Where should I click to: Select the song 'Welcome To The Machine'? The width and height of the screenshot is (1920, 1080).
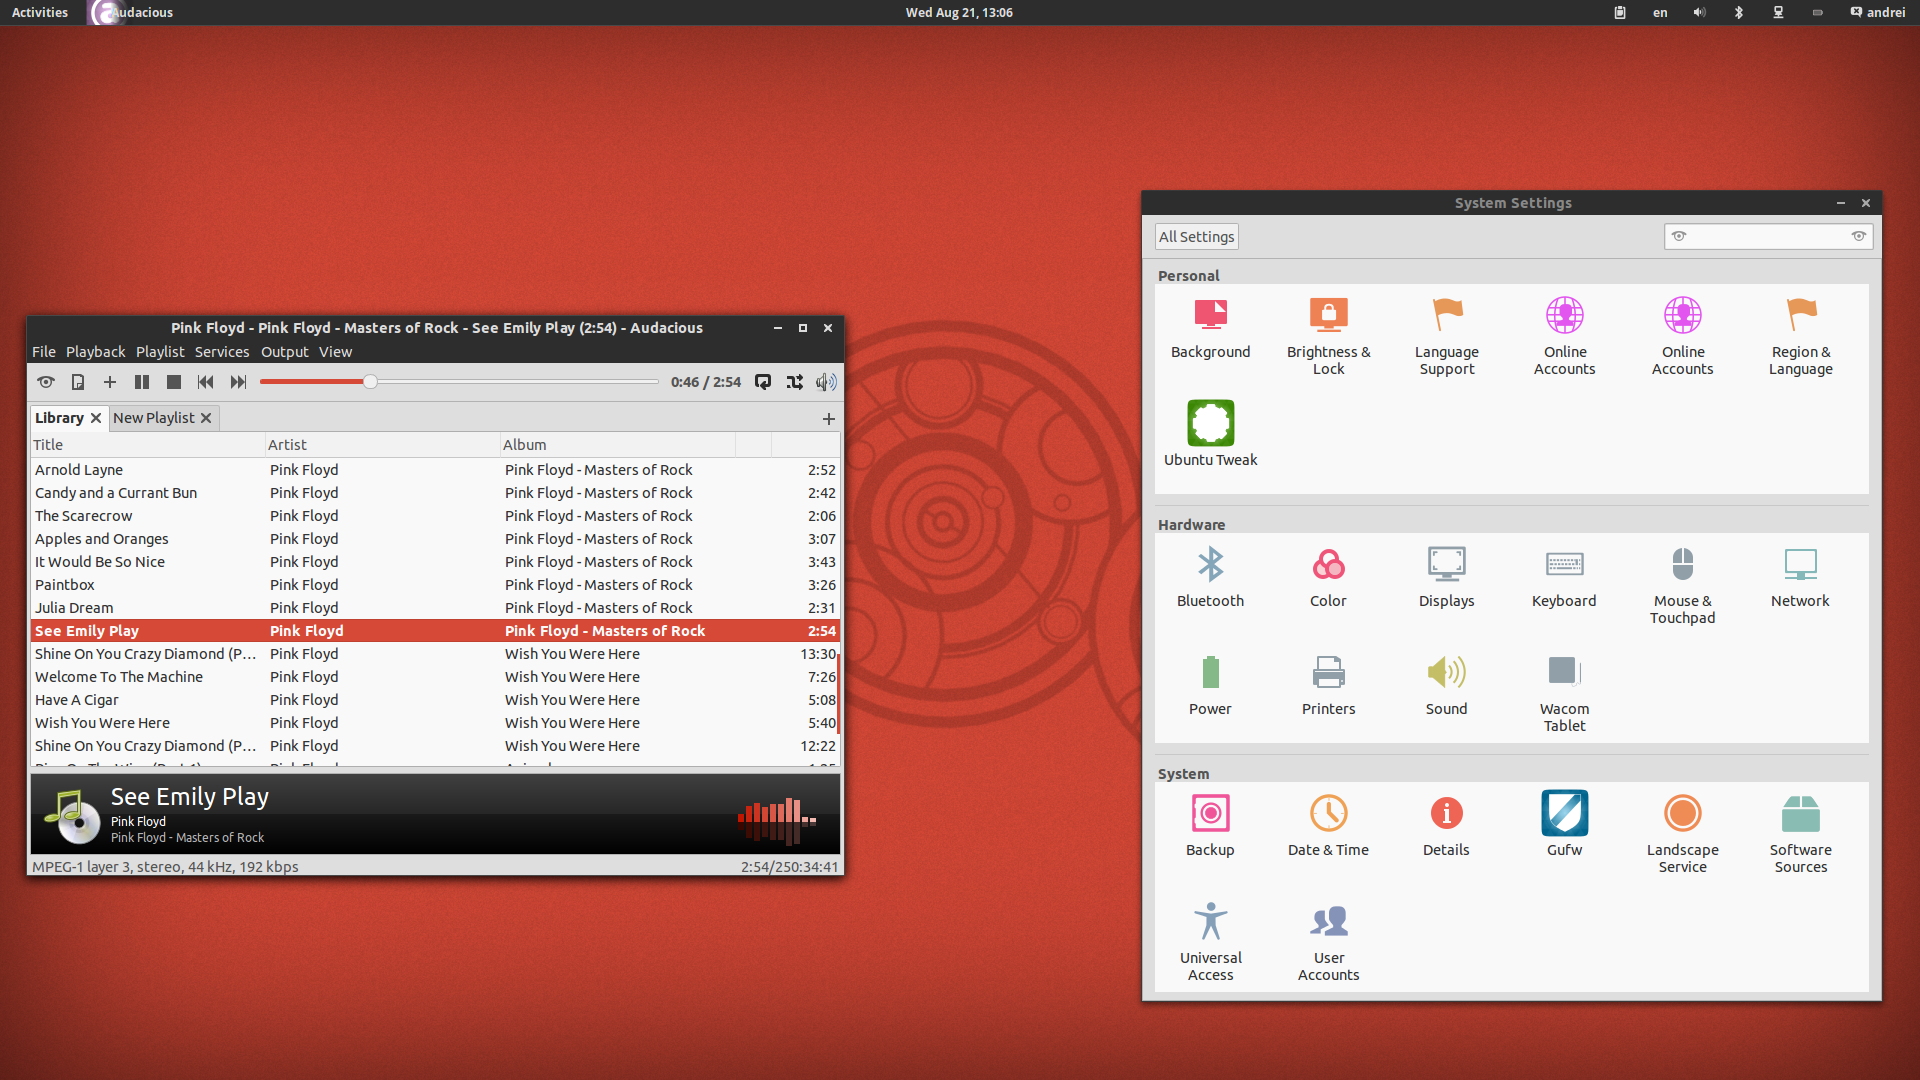(x=435, y=677)
